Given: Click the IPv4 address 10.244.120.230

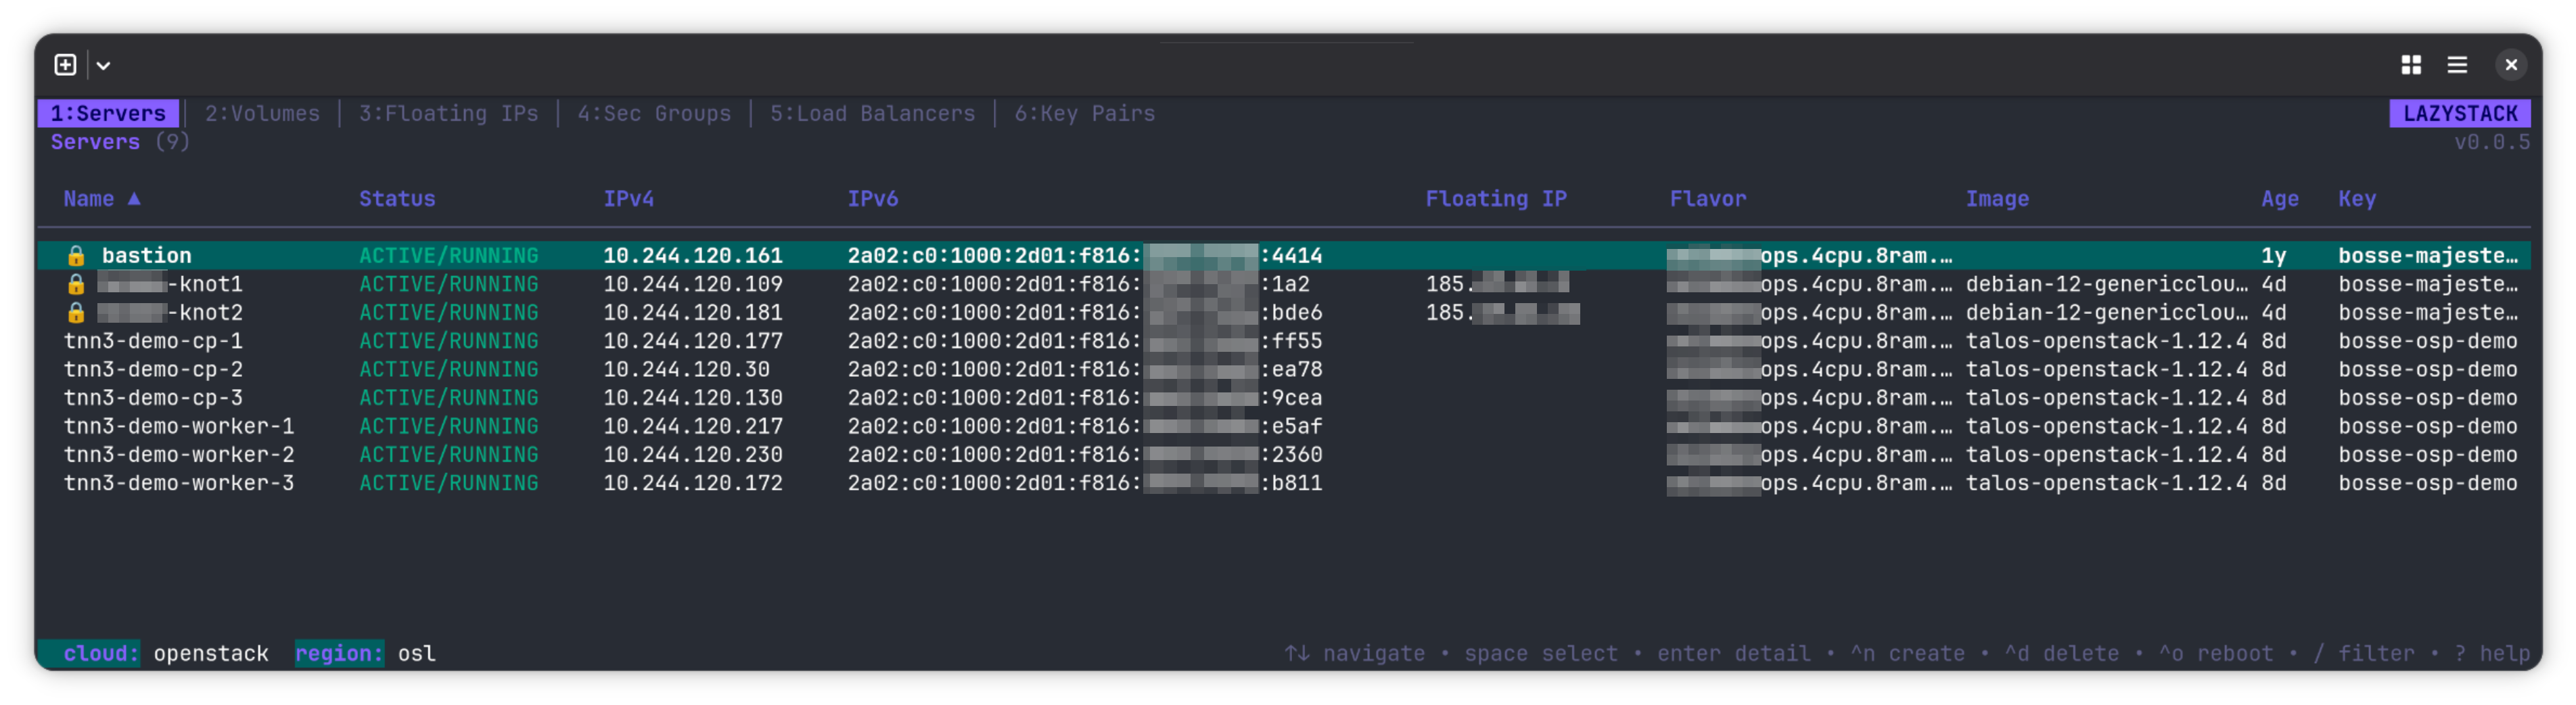Looking at the screenshot, I should pos(692,454).
